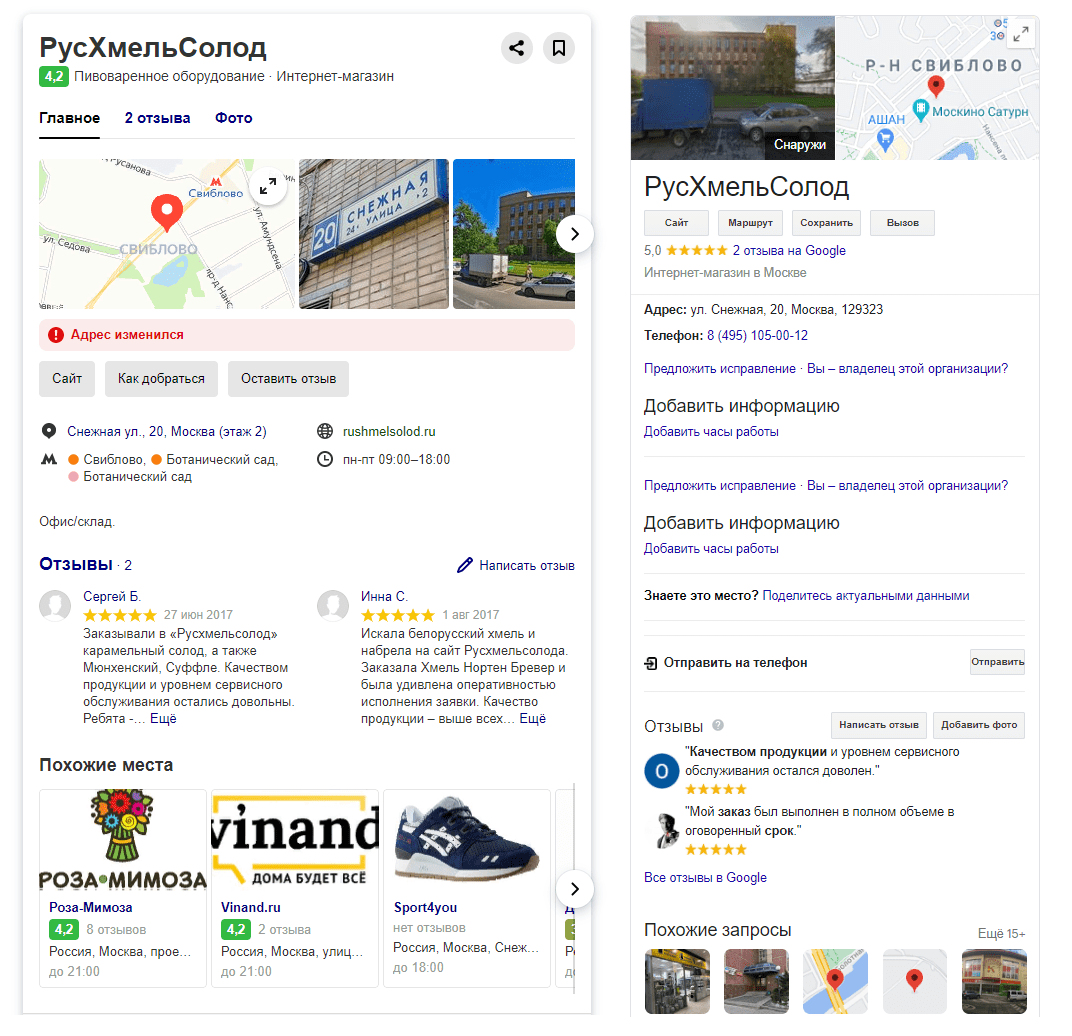Click the send-to-phone icon
Viewport: 1072px width, 1036px height.
click(x=651, y=663)
